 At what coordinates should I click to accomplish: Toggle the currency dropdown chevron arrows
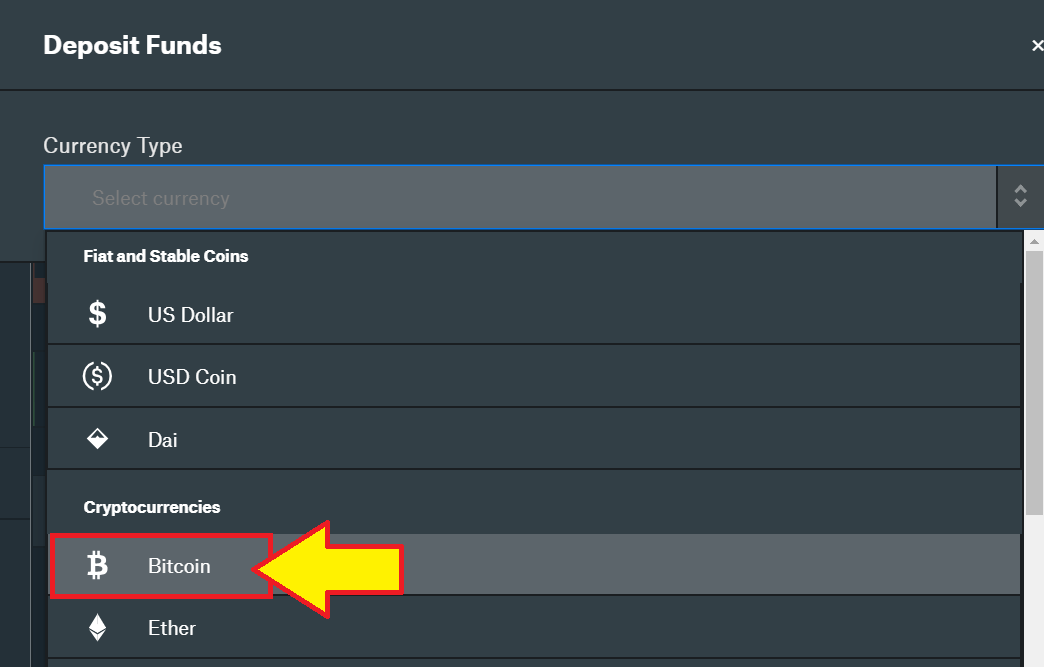(x=1020, y=196)
